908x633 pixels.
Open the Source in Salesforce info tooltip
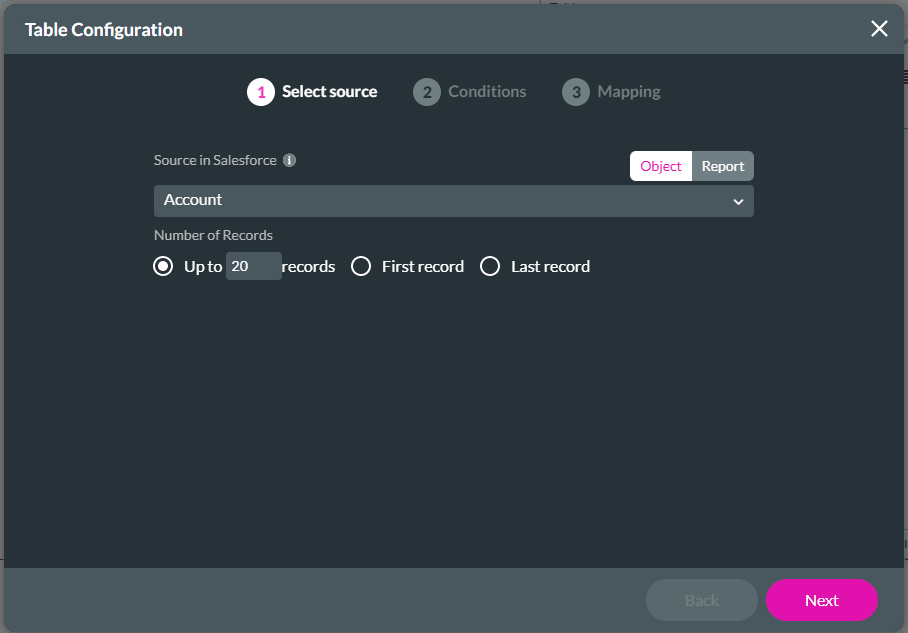tap(290, 159)
